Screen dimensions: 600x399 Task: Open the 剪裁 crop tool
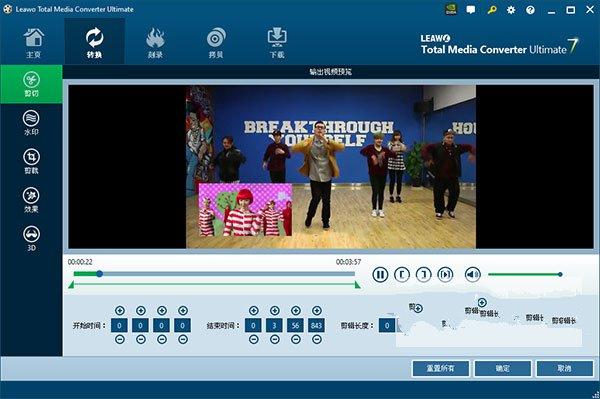pos(31,161)
